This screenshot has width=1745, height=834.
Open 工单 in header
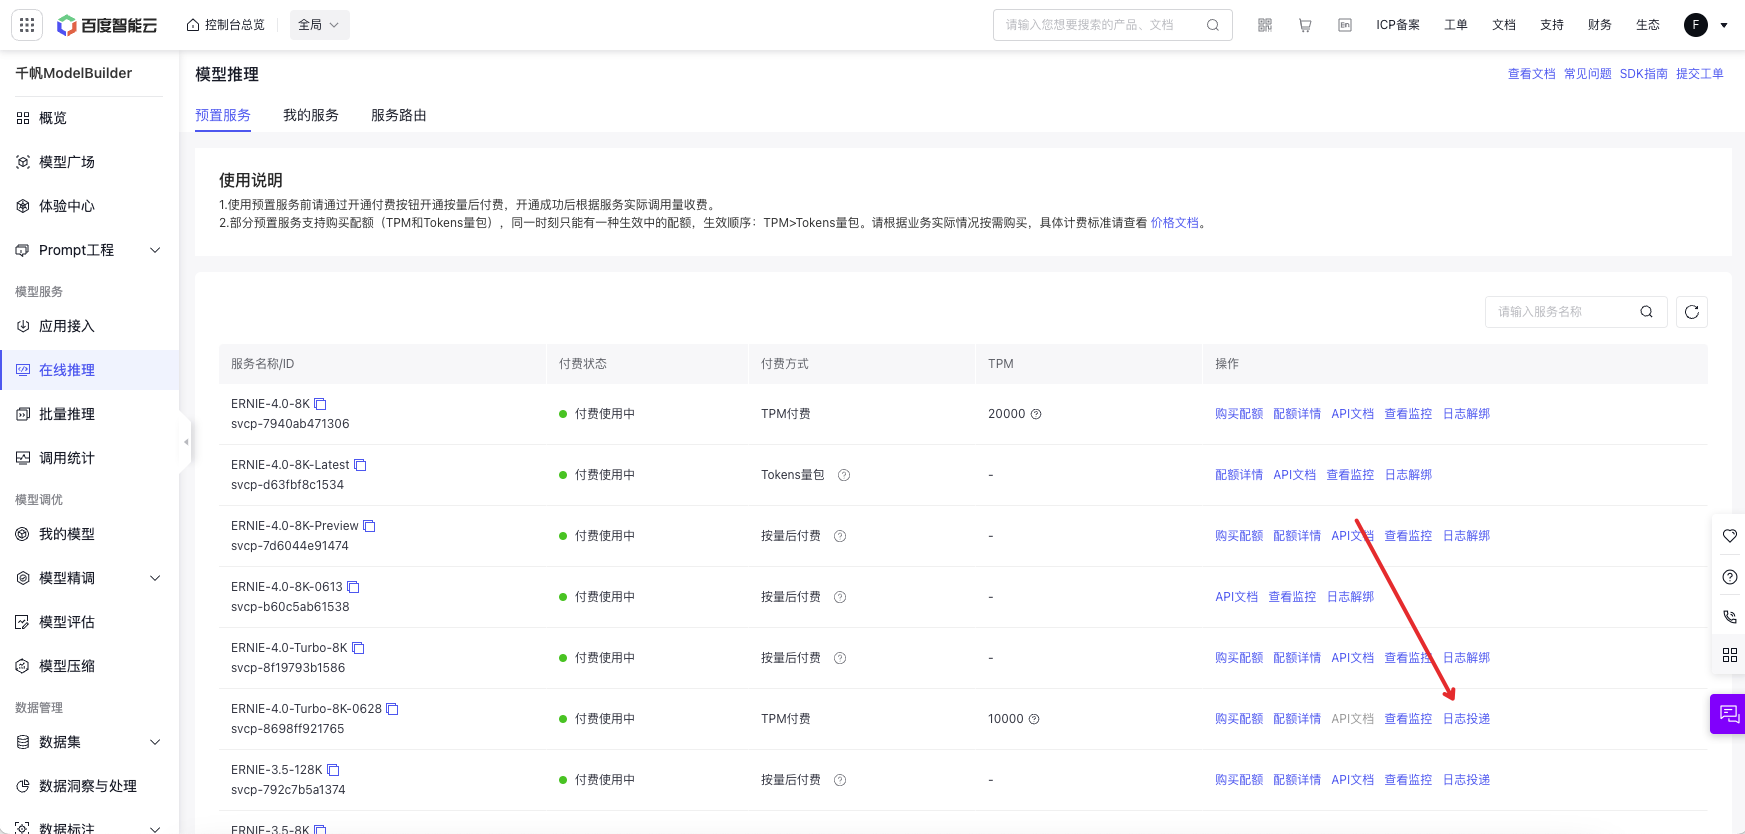[x=1456, y=25]
